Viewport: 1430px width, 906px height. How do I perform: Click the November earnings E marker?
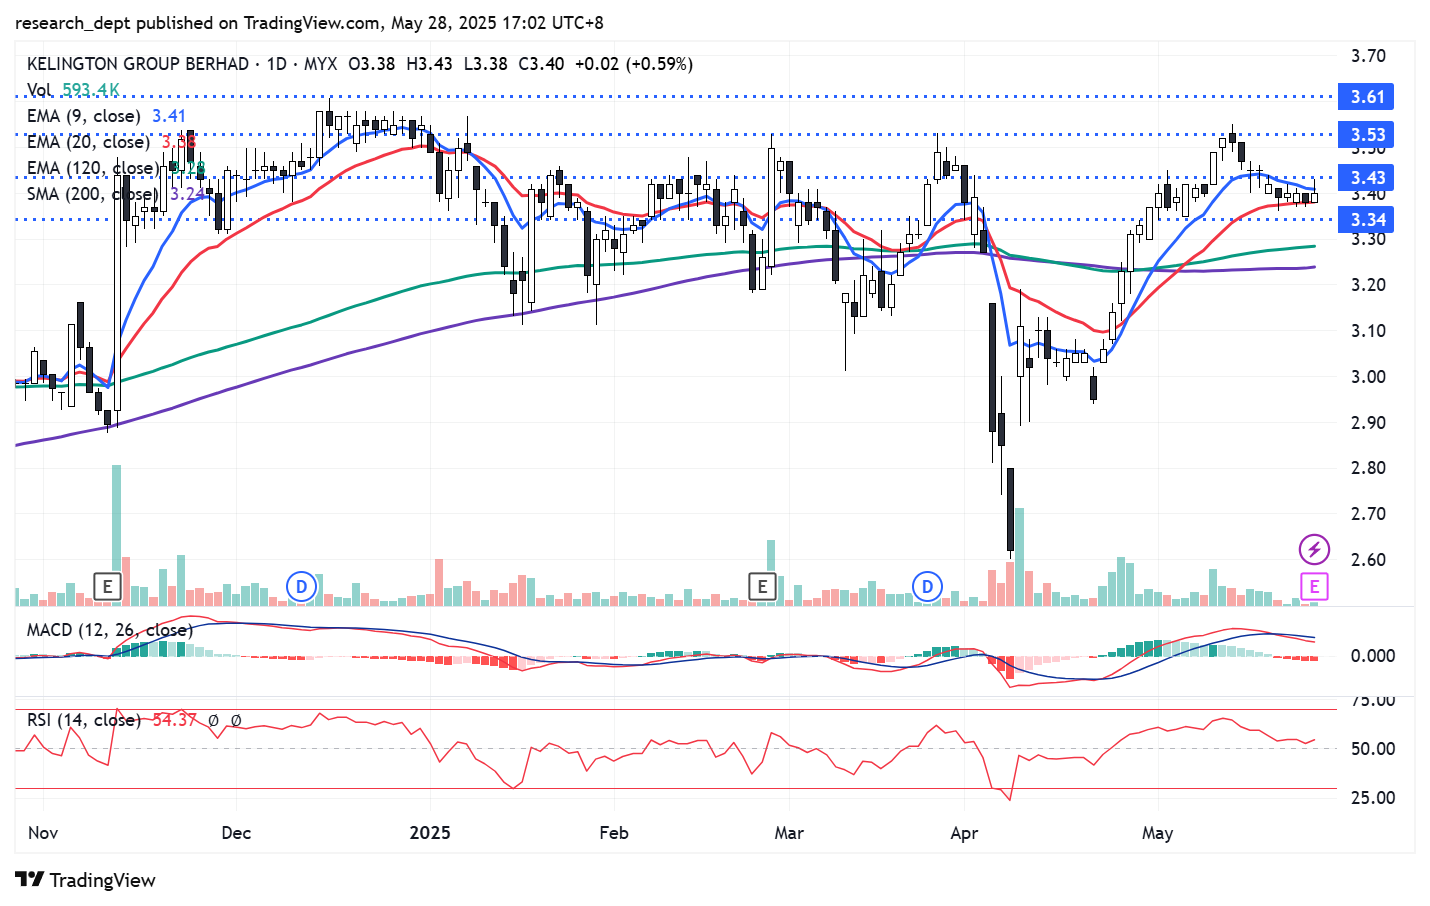(x=107, y=587)
